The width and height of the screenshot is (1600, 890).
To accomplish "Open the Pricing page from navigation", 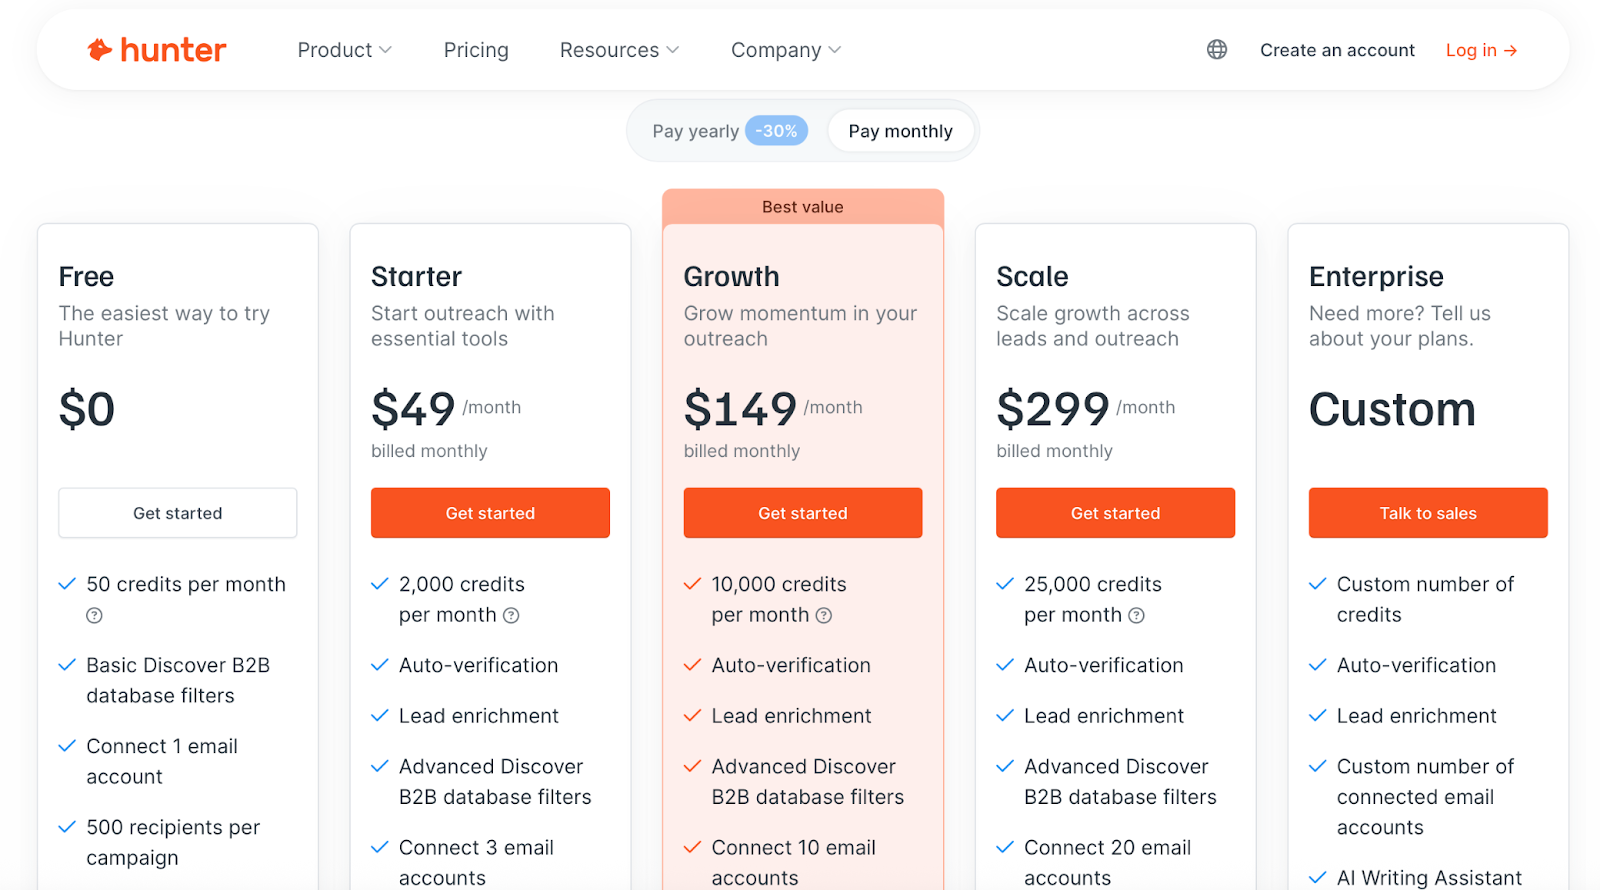I will 476,49.
